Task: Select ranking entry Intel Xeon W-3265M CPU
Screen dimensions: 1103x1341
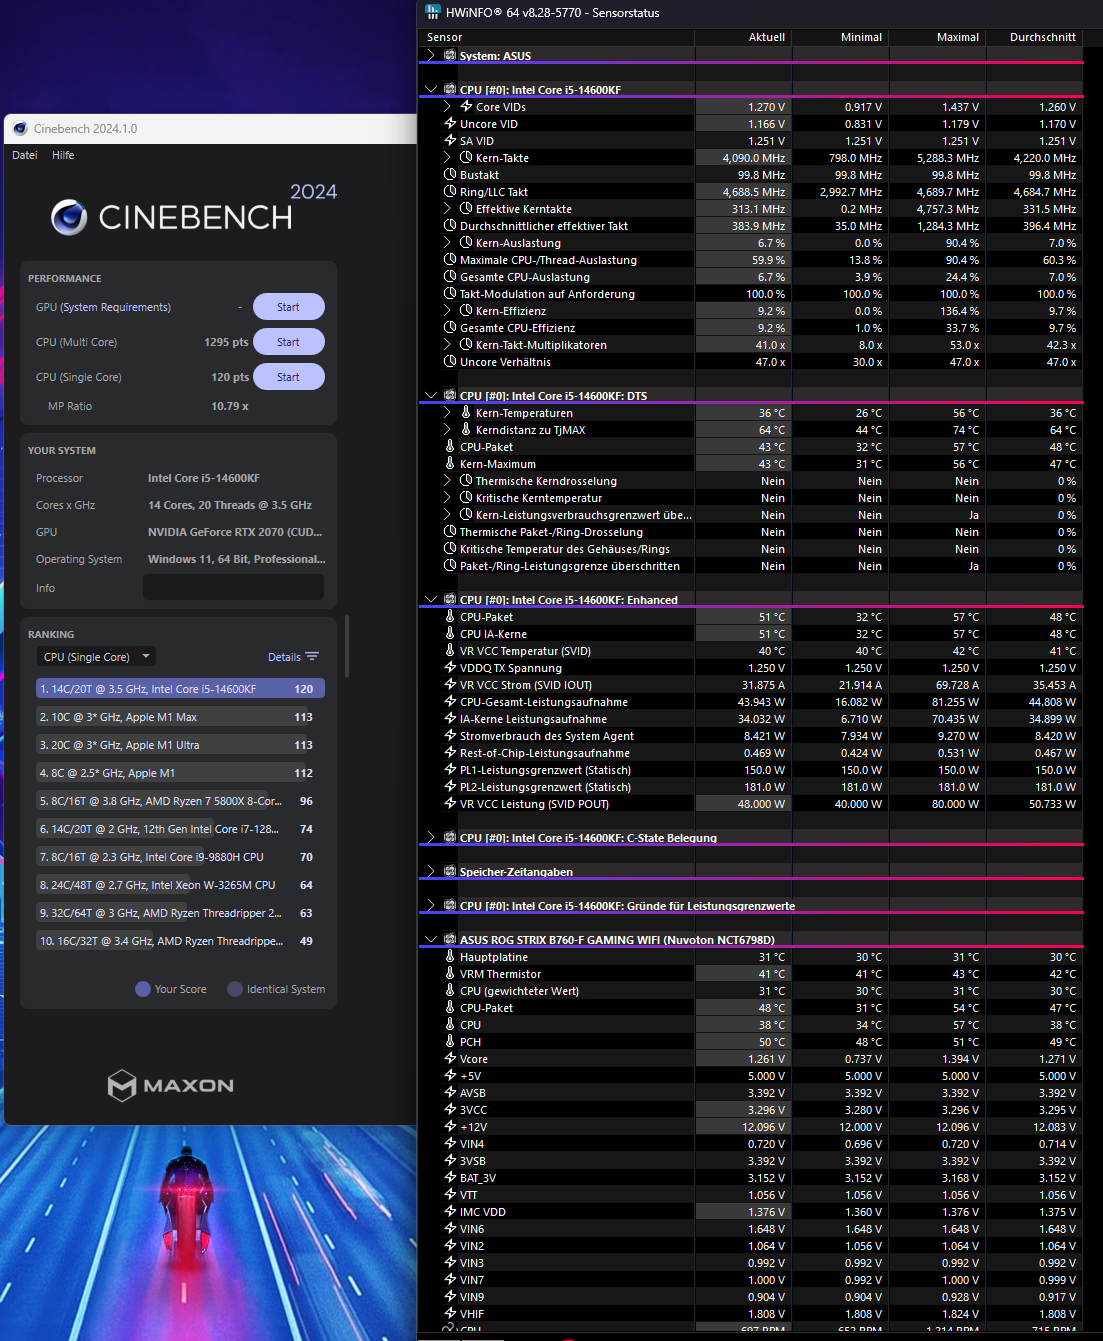Action: click(180, 885)
